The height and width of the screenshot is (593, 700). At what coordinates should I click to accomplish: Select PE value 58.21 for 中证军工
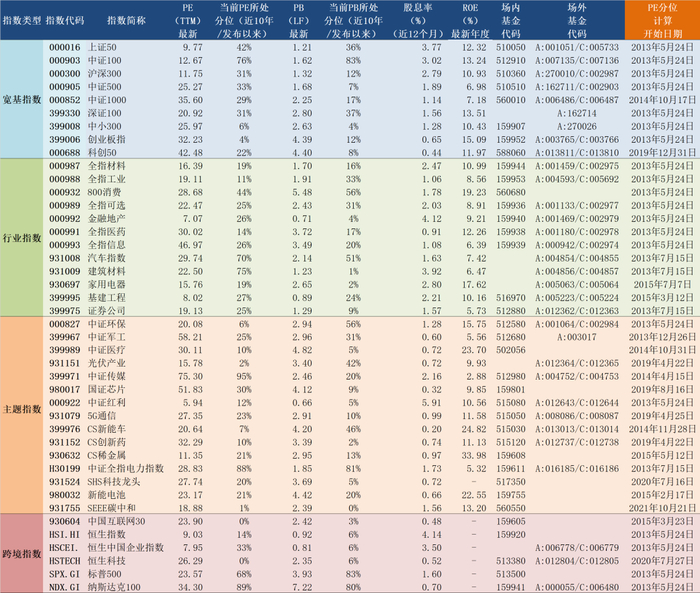[190, 337]
